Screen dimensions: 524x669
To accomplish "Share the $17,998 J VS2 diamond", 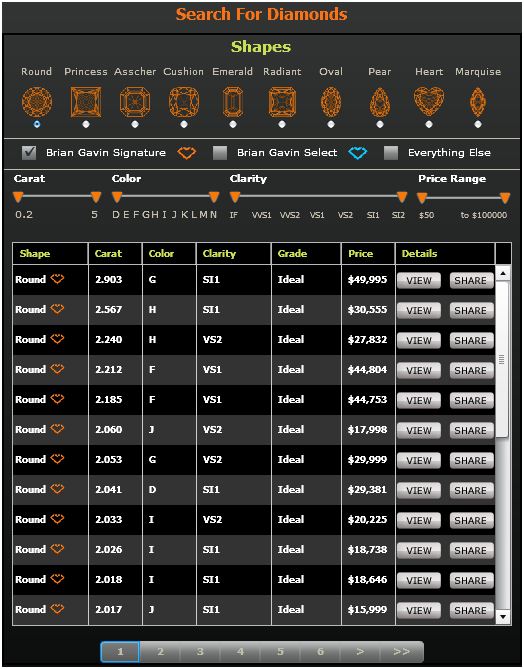I will [x=470, y=430].
